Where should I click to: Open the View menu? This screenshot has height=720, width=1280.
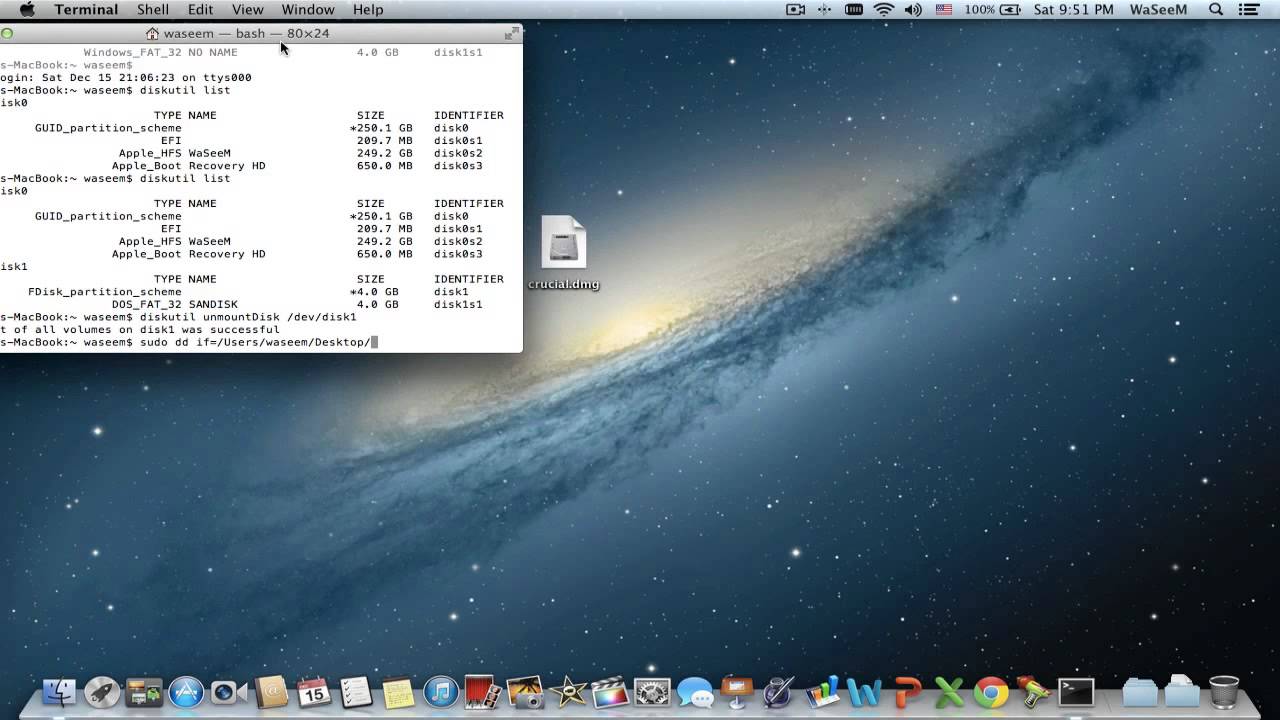point(248,9)
